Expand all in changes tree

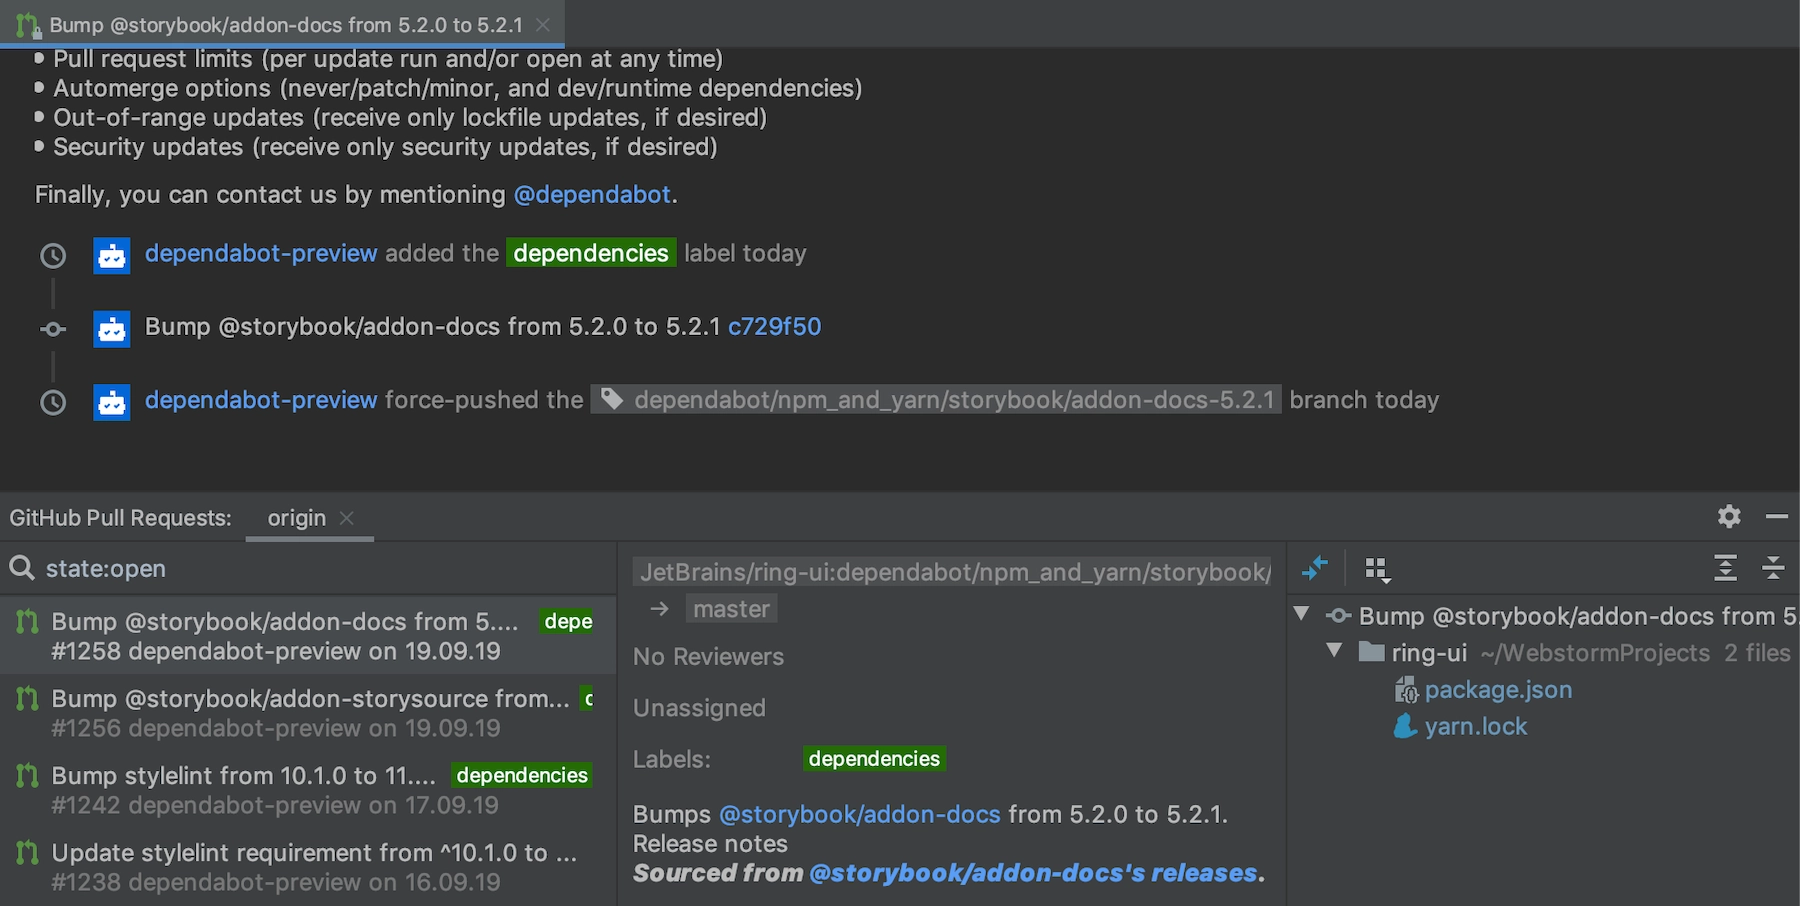(x=1725, y=568)
